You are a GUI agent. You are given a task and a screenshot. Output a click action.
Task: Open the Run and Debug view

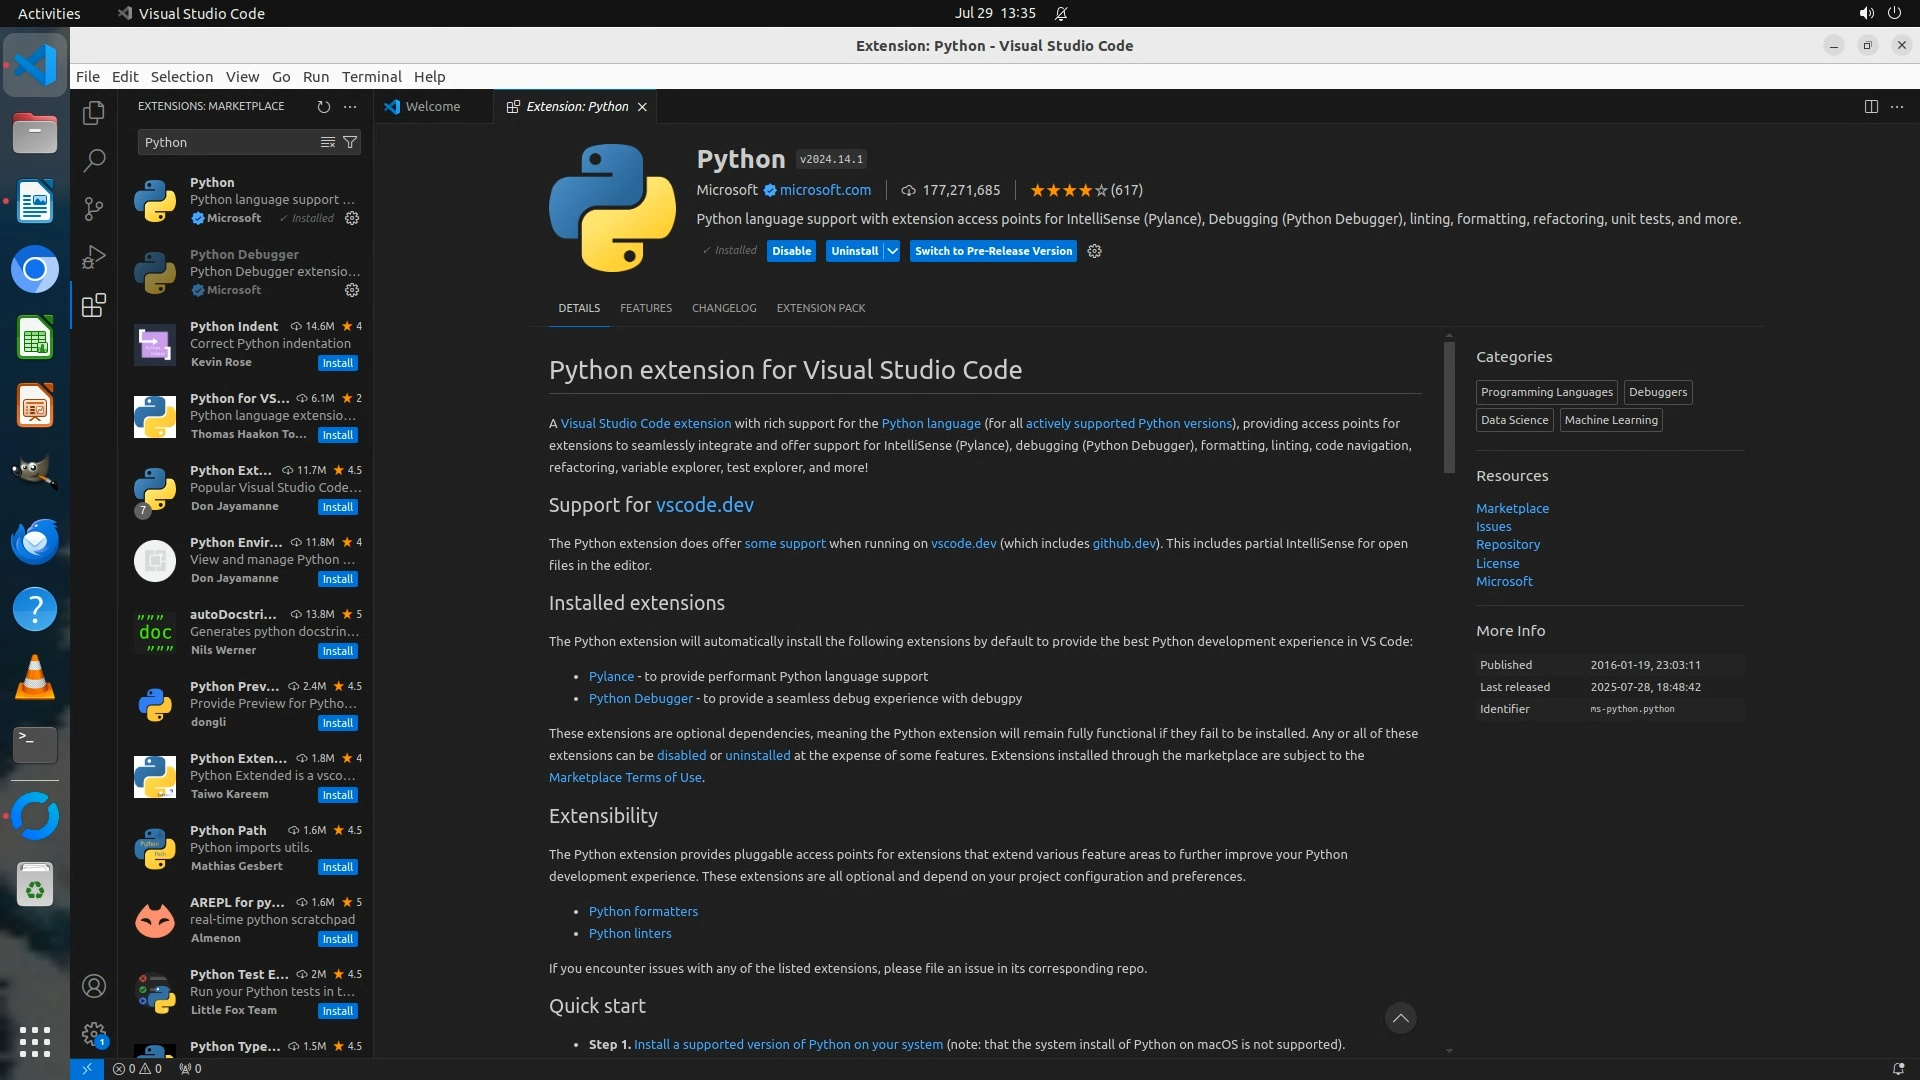pyautogui.click(x=94, y=257)
